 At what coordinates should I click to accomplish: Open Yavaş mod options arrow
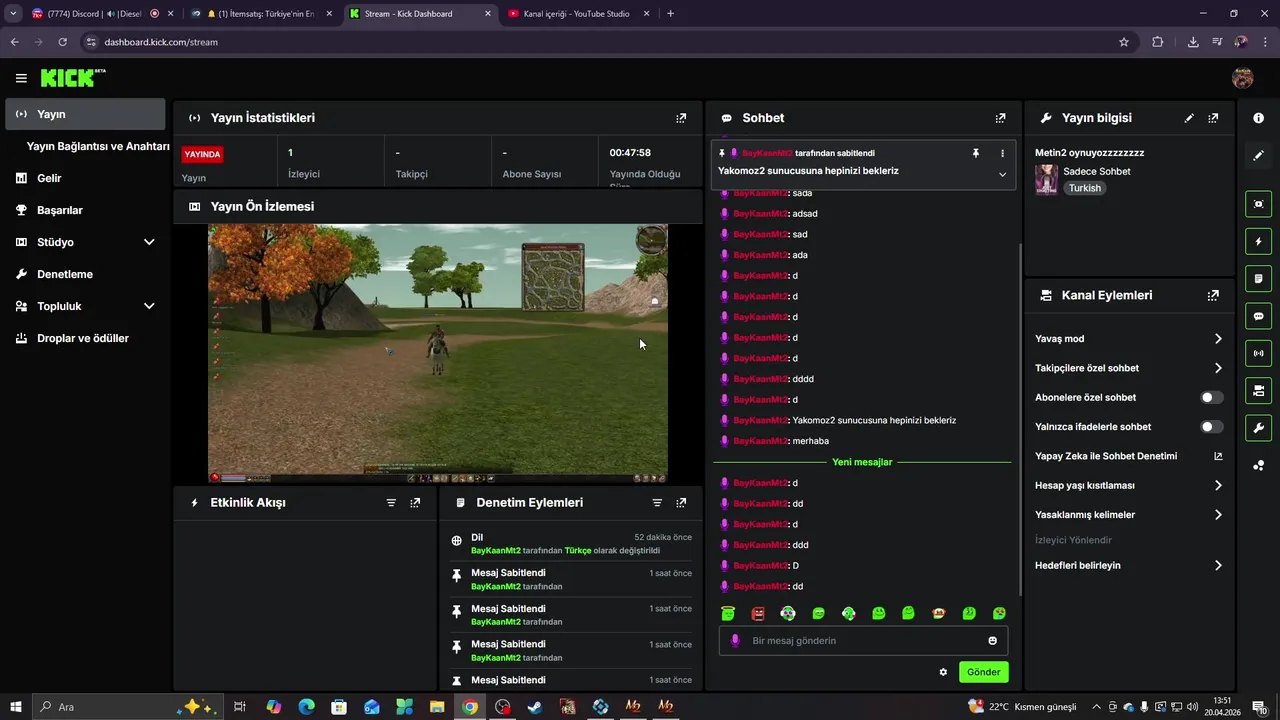pyautogui.click(x=1218, y=339)
